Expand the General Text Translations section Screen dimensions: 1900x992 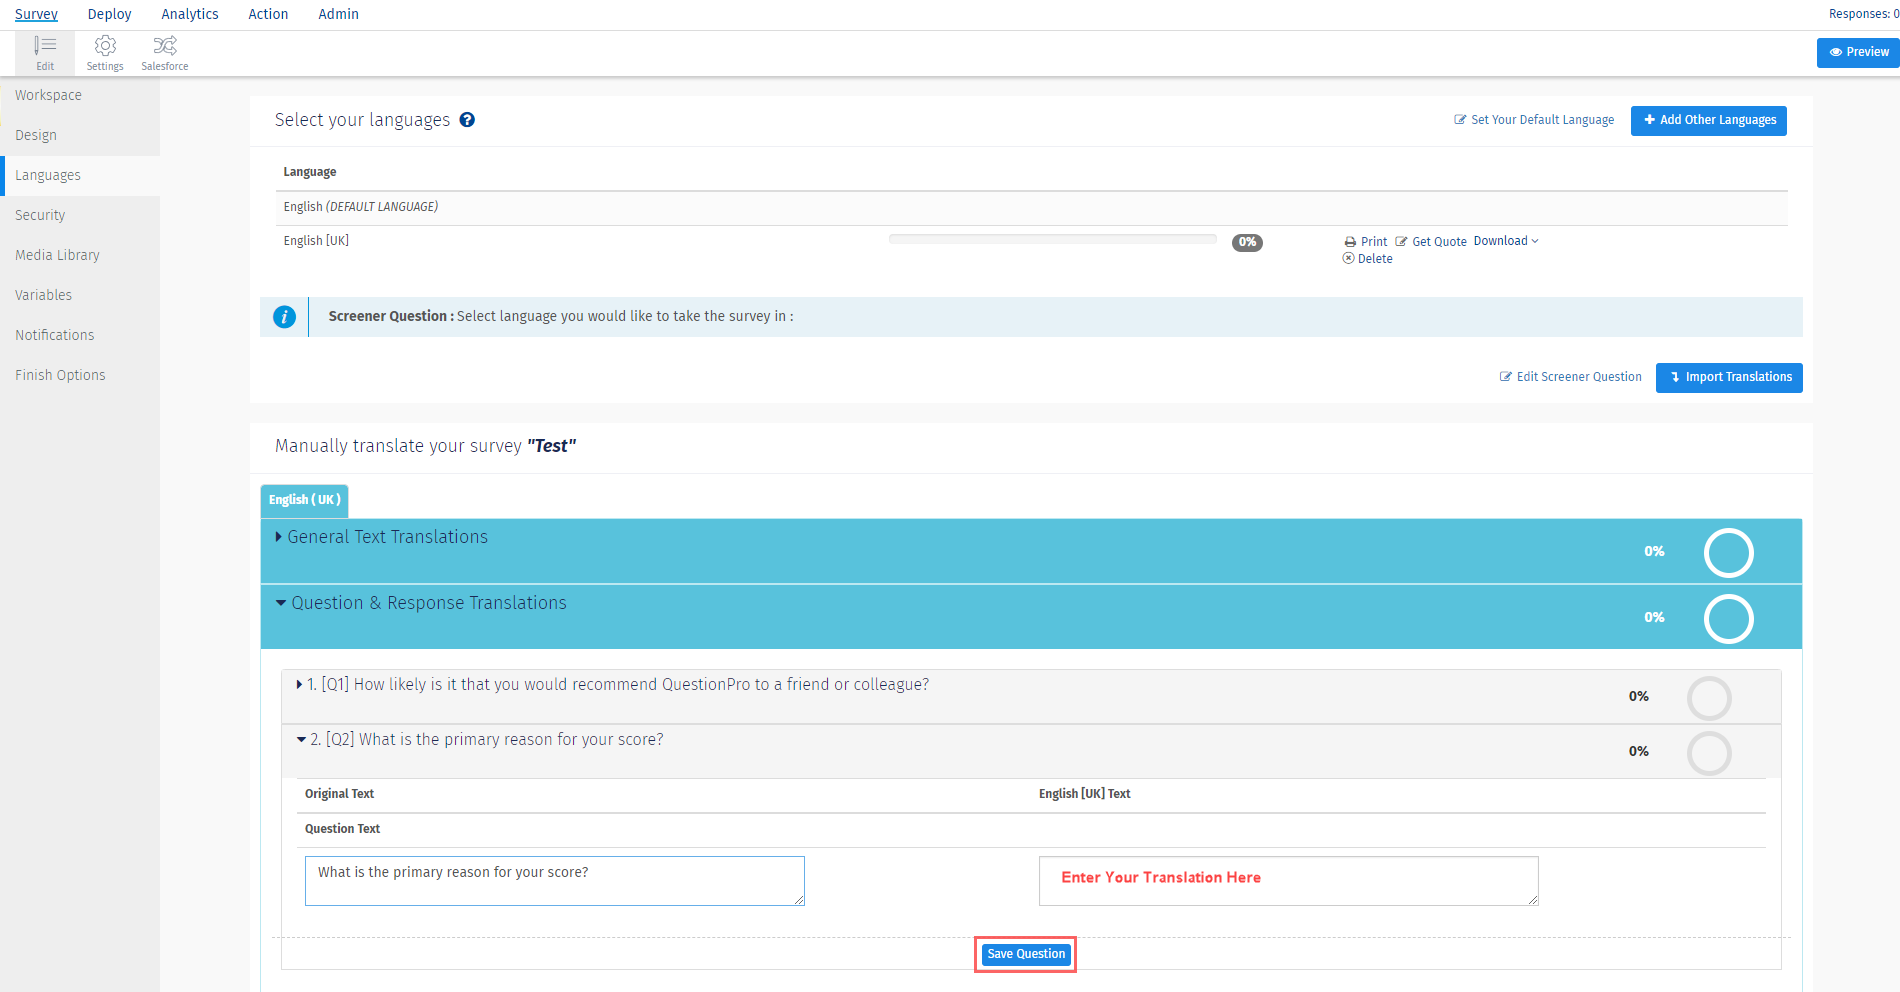point(386,536)
